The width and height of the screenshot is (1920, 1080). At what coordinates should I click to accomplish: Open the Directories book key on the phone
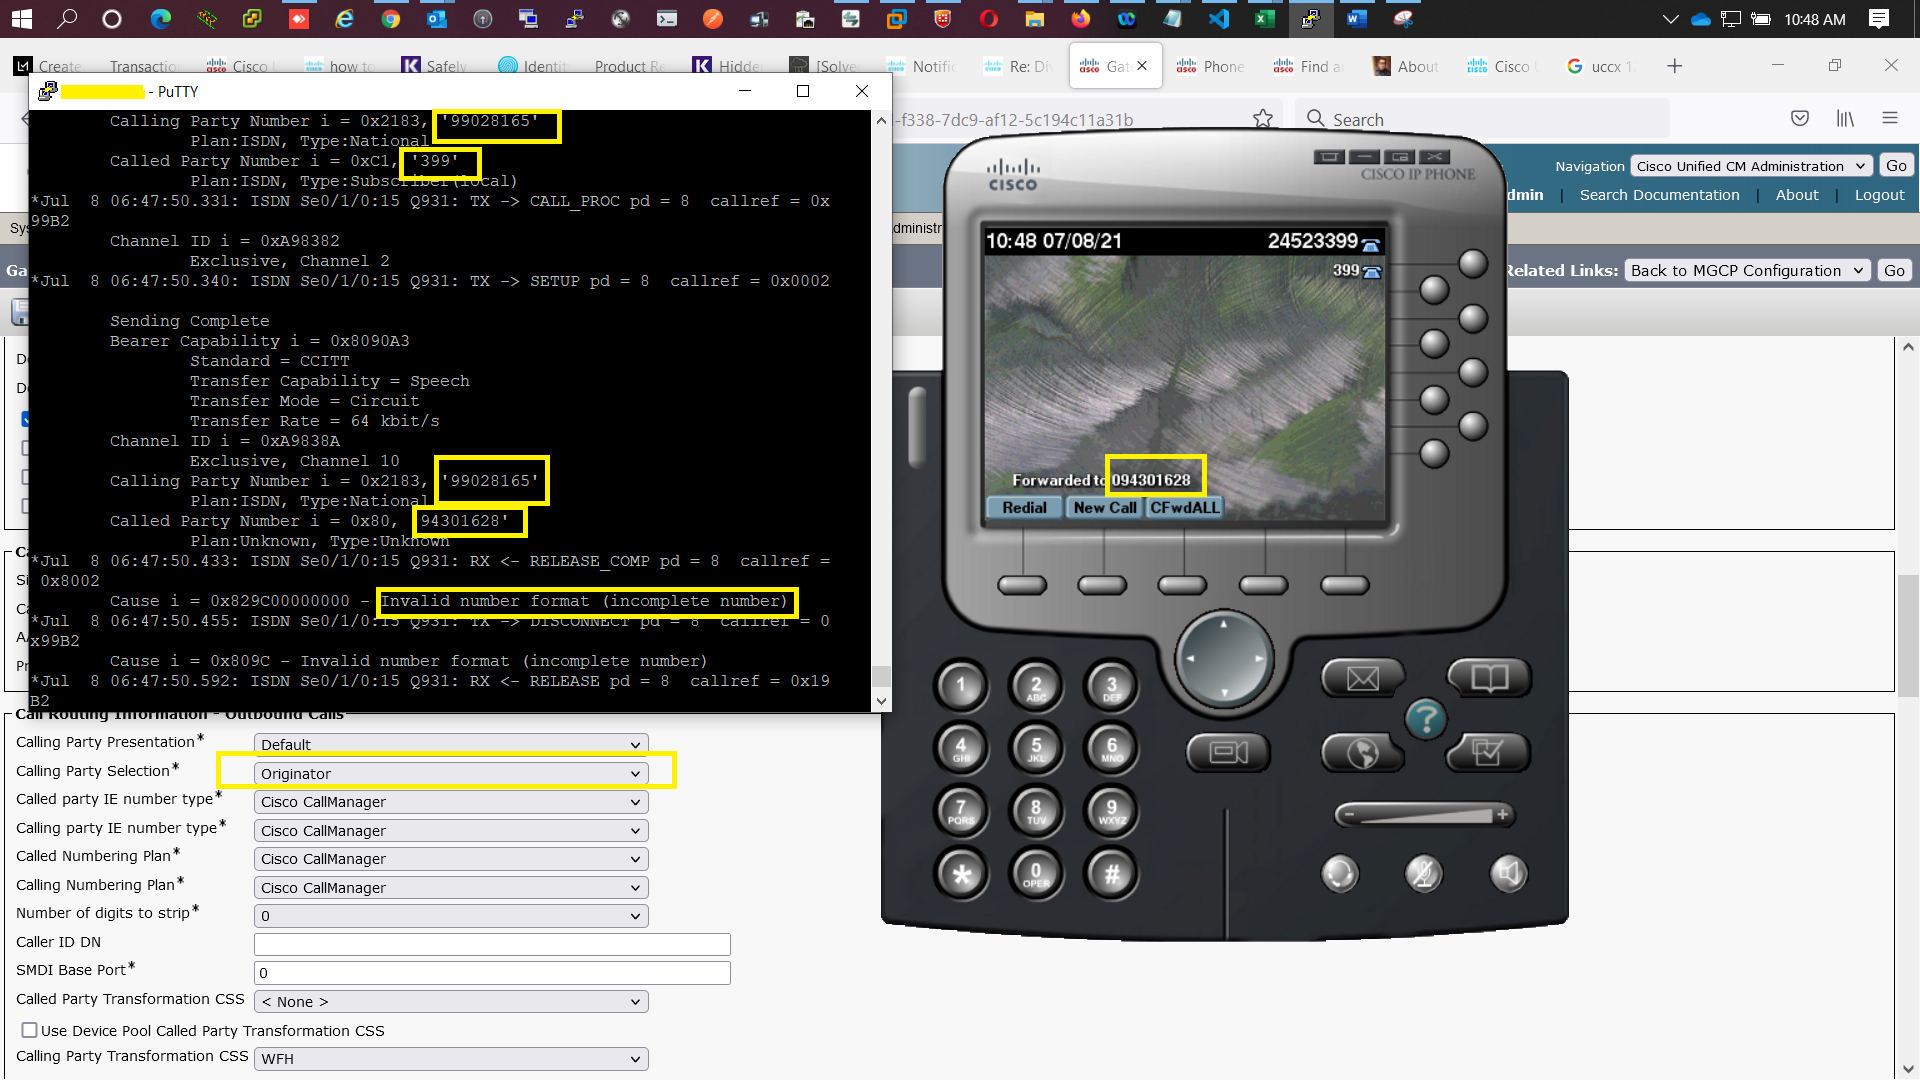click(x=1488, y=677)
